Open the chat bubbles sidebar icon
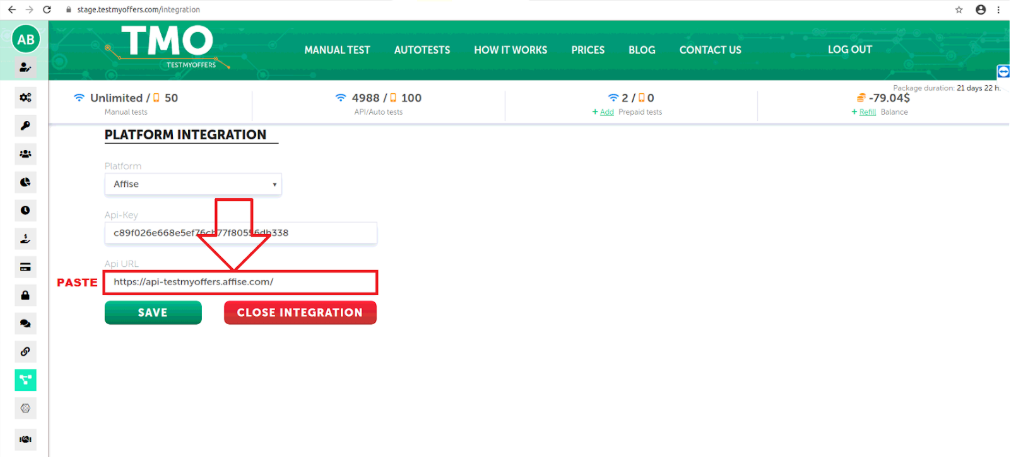This screenshot has width=1011, height=457. [26, 324]
